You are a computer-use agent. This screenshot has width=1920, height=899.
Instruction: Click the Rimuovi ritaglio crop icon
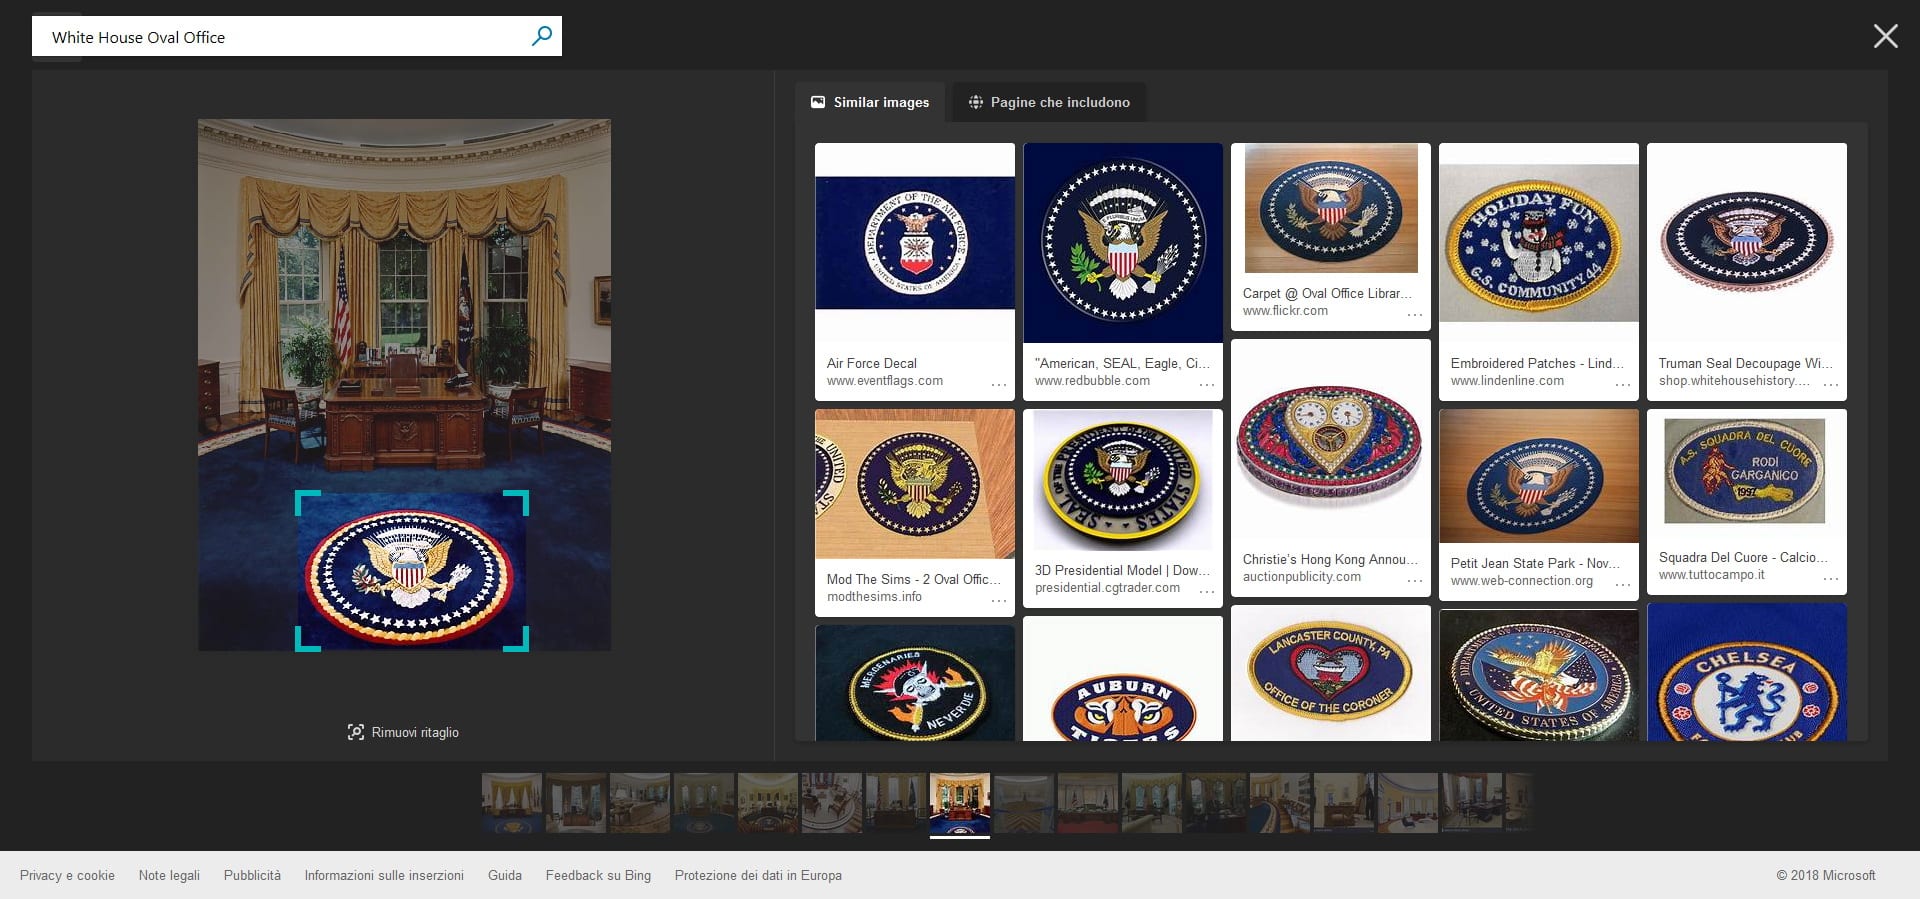[x=355, y=732]
